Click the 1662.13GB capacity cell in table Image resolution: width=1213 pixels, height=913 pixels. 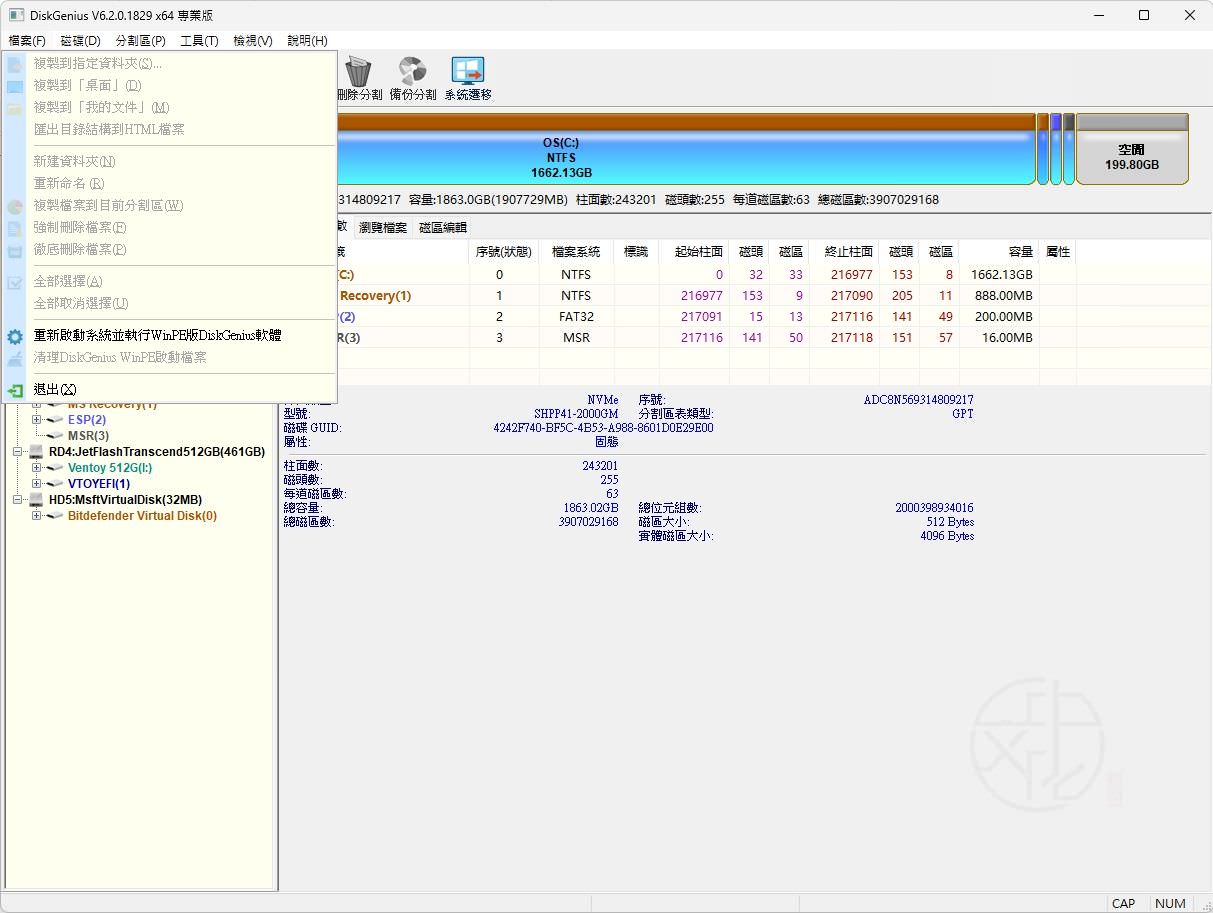click(999, 275)
